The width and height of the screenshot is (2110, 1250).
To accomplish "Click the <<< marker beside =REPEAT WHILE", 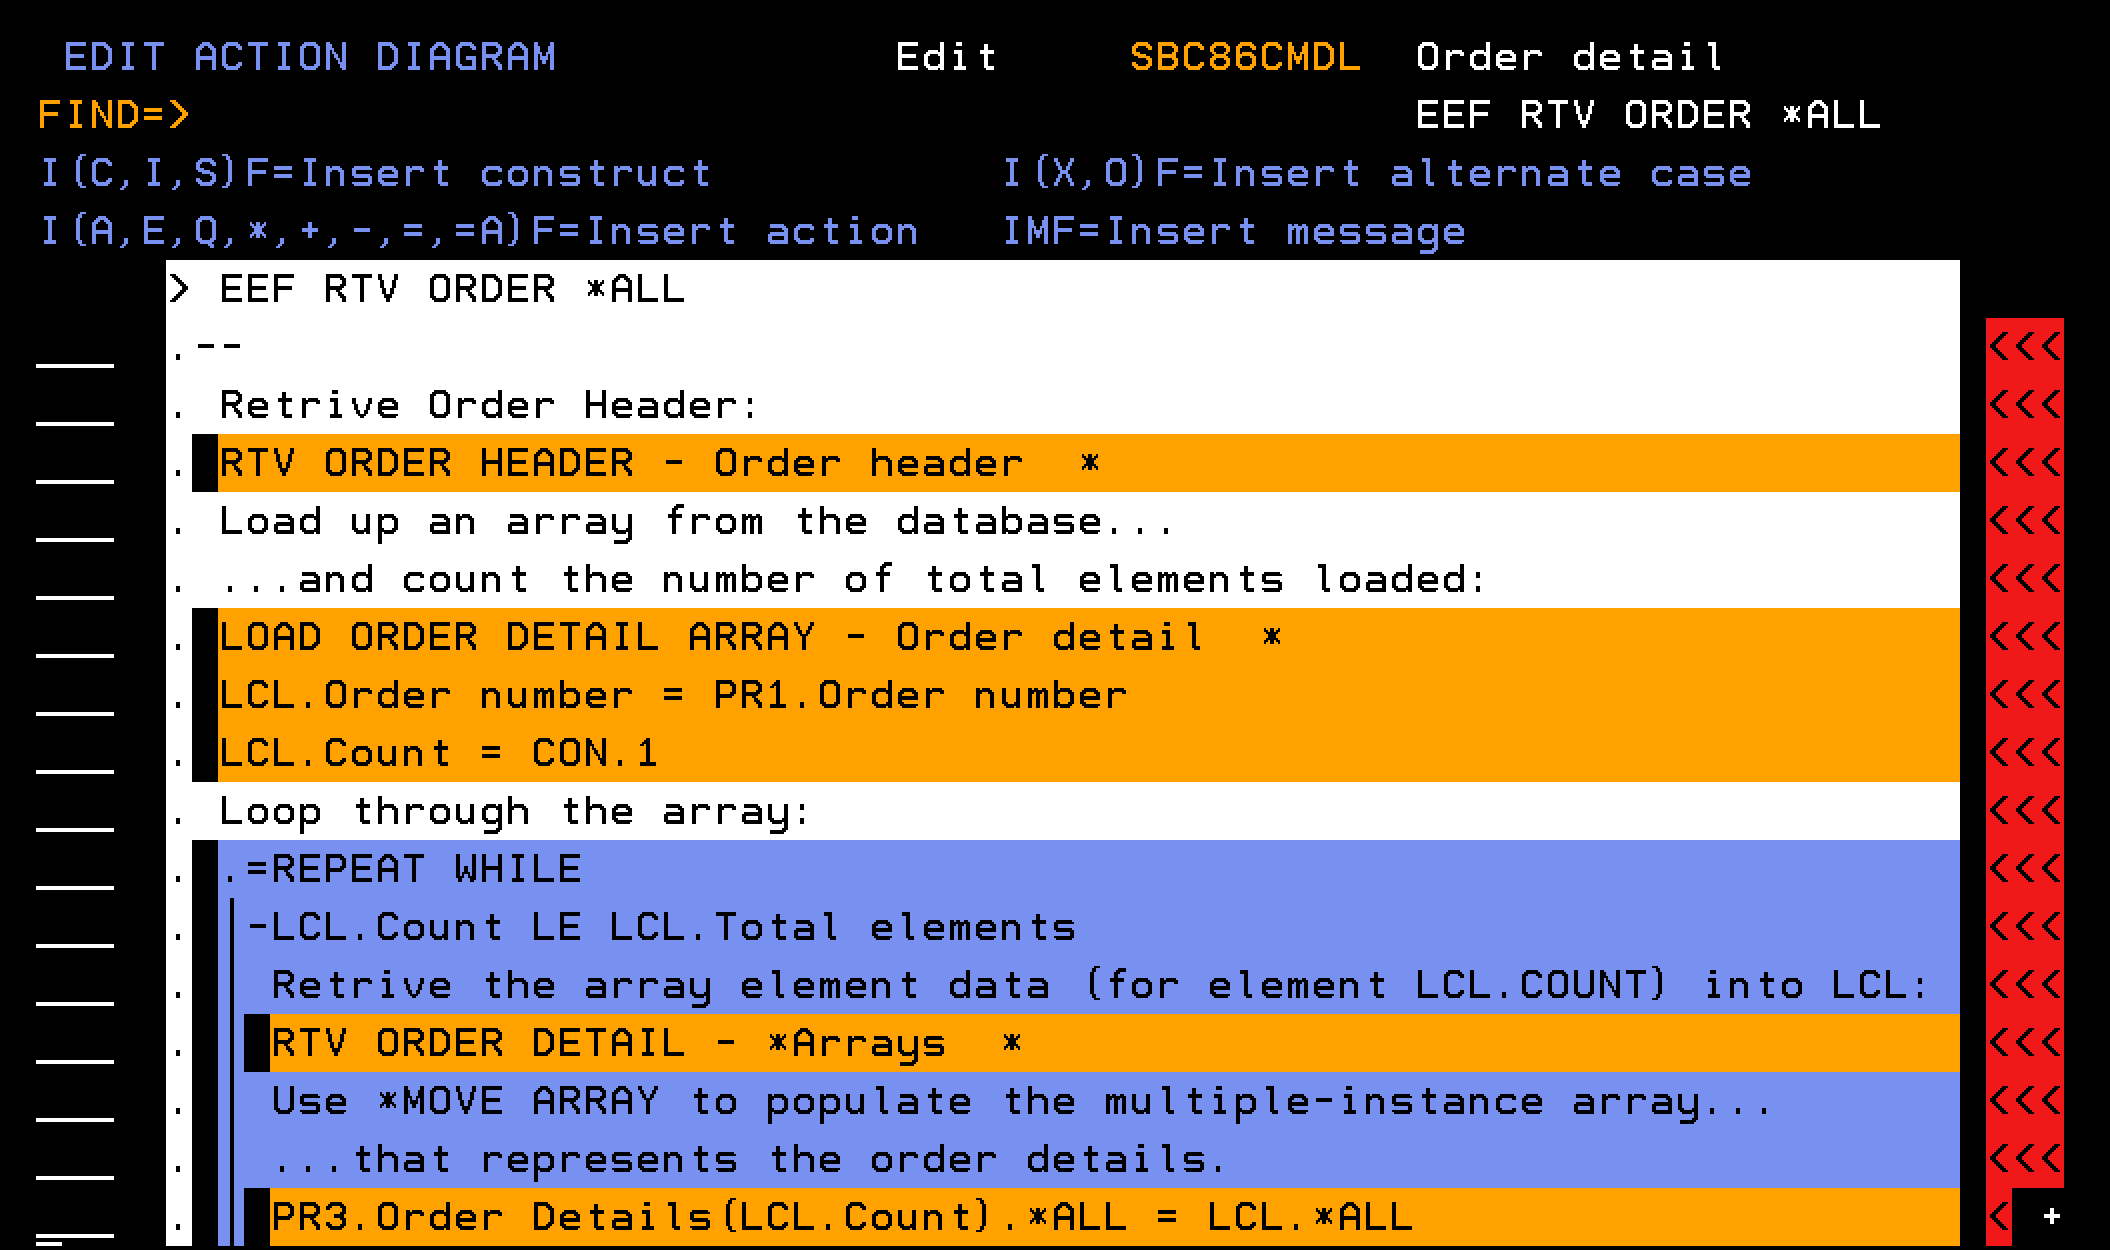I will 2024,870.
